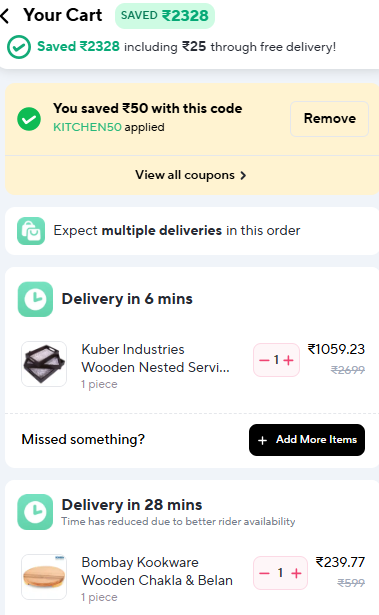Increase Kuber Industries tray quantity with plus

tap(288, 360)
